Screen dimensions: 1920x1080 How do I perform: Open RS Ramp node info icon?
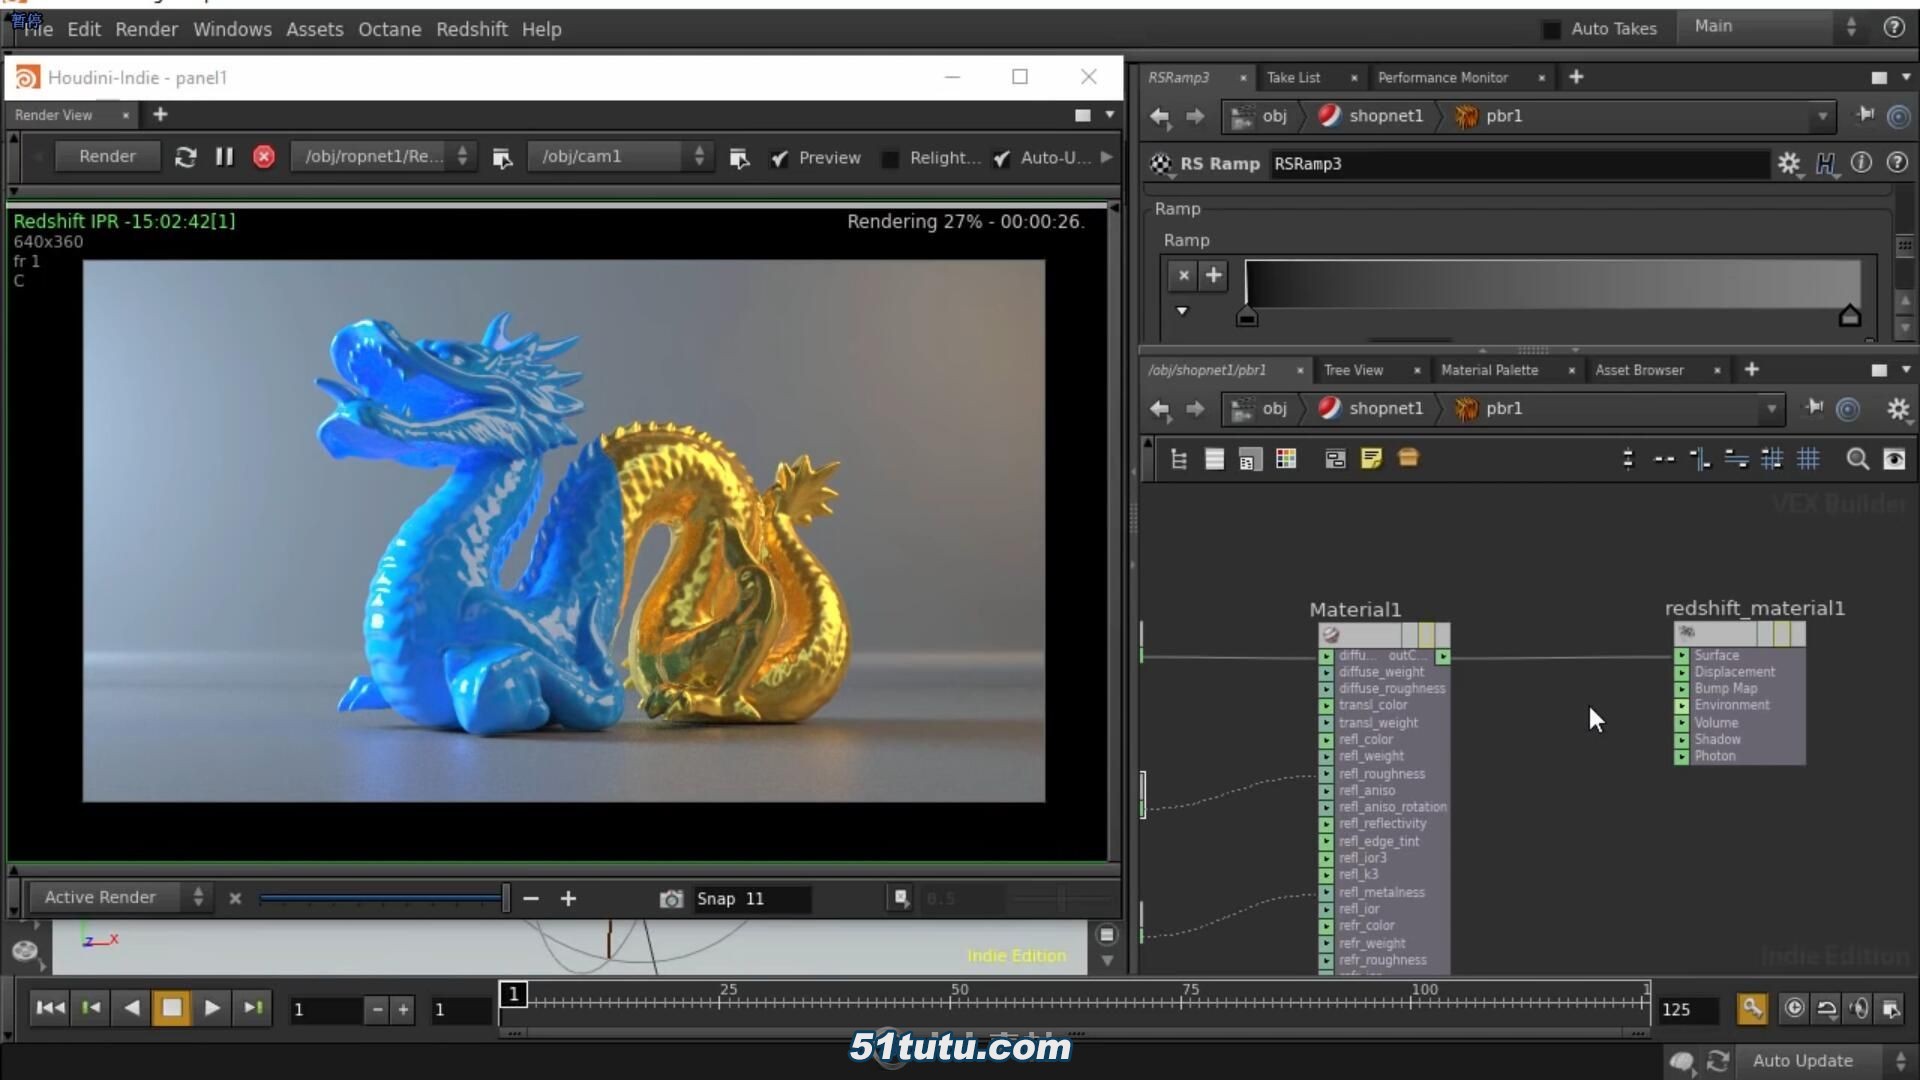[1861, 163]
